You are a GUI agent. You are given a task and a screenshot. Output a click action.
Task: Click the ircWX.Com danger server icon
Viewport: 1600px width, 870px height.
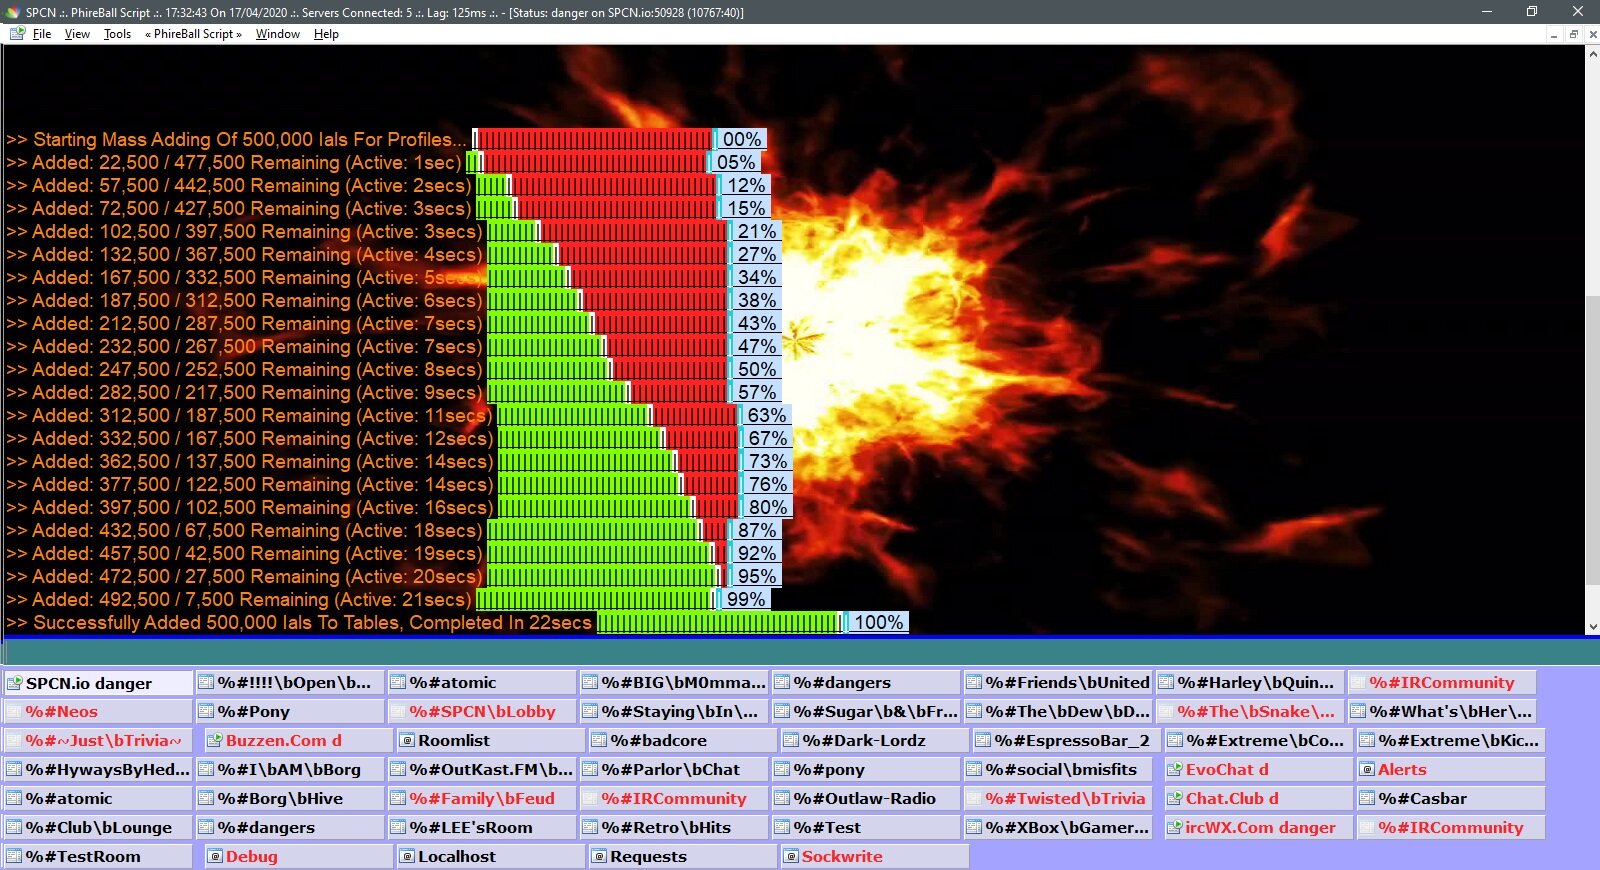[1174, 828]
